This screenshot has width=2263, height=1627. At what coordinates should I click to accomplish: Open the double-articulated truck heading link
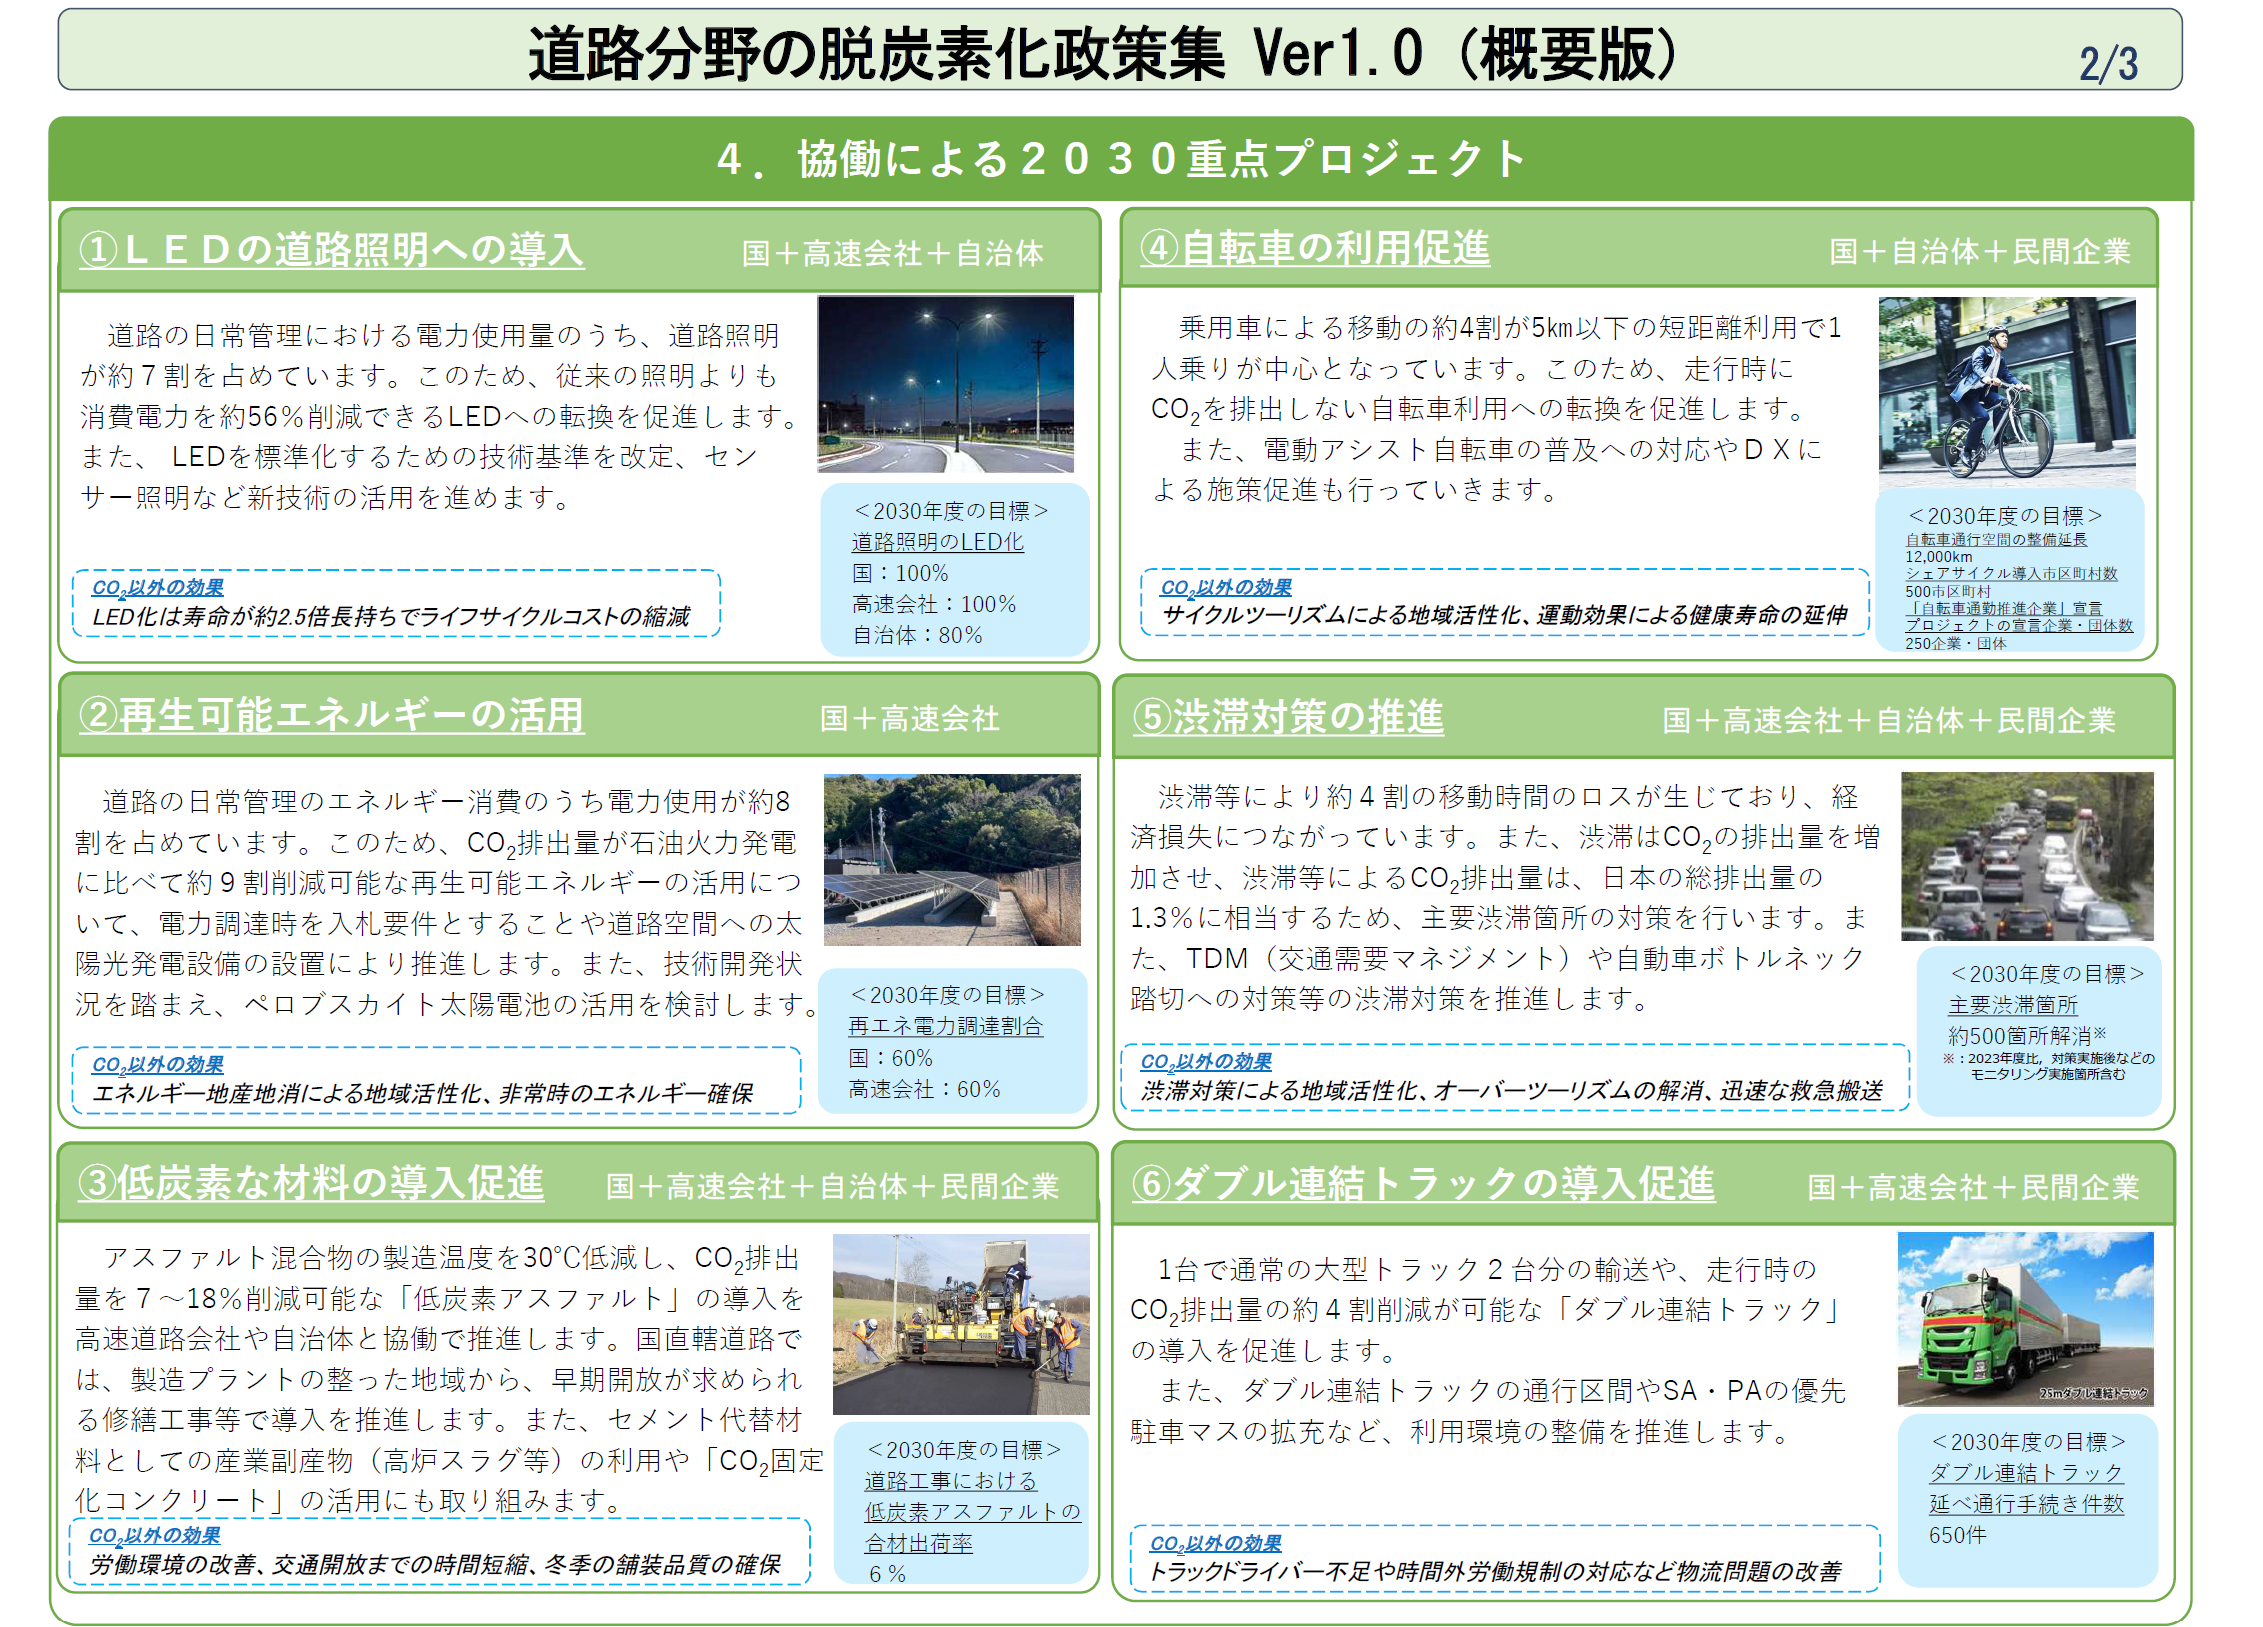(x=1423, y=1184)
